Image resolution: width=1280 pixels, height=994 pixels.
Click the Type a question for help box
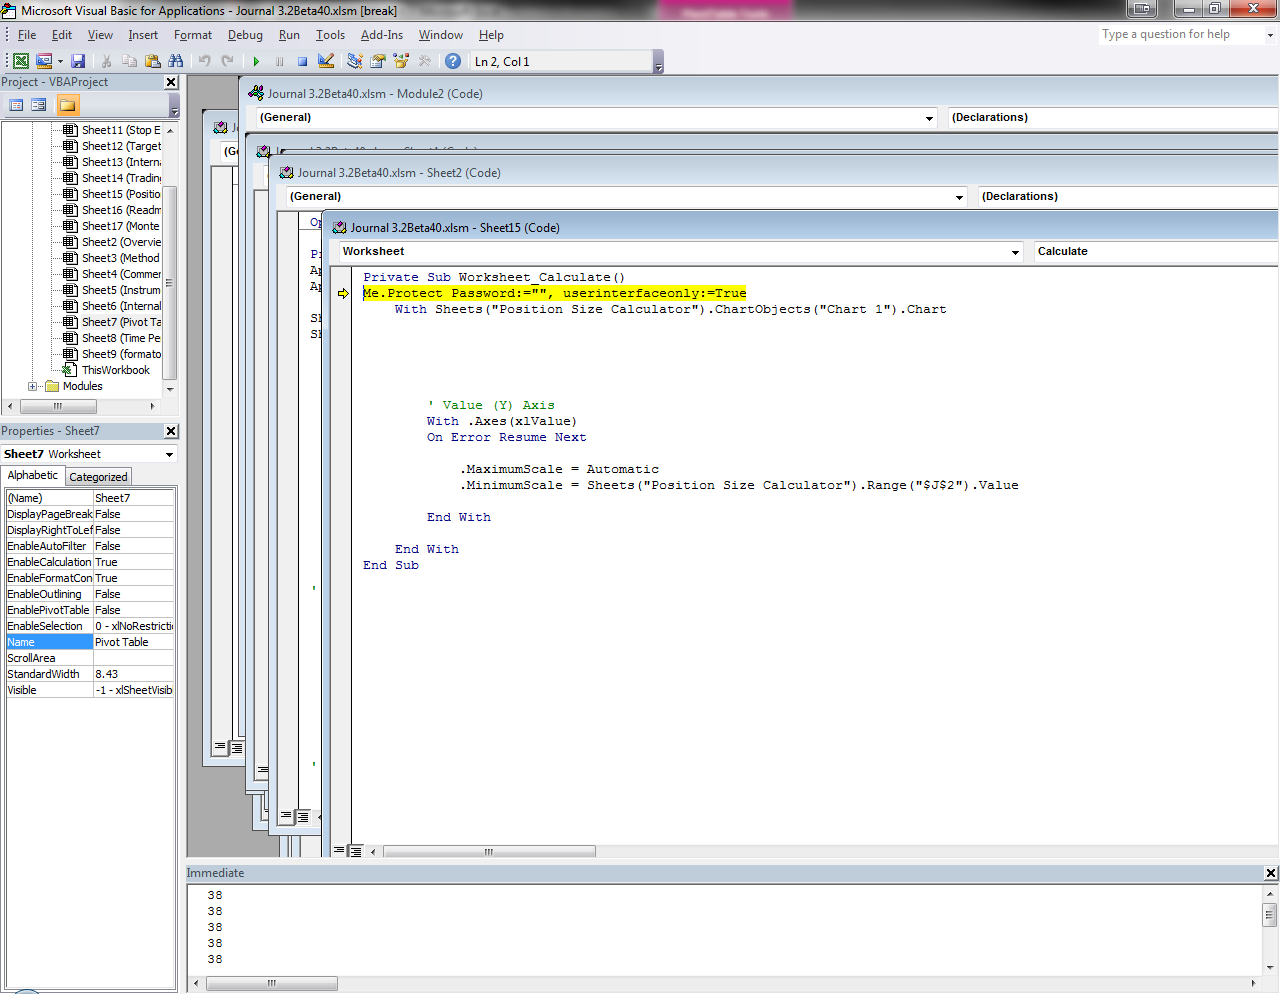[1180, 34]
